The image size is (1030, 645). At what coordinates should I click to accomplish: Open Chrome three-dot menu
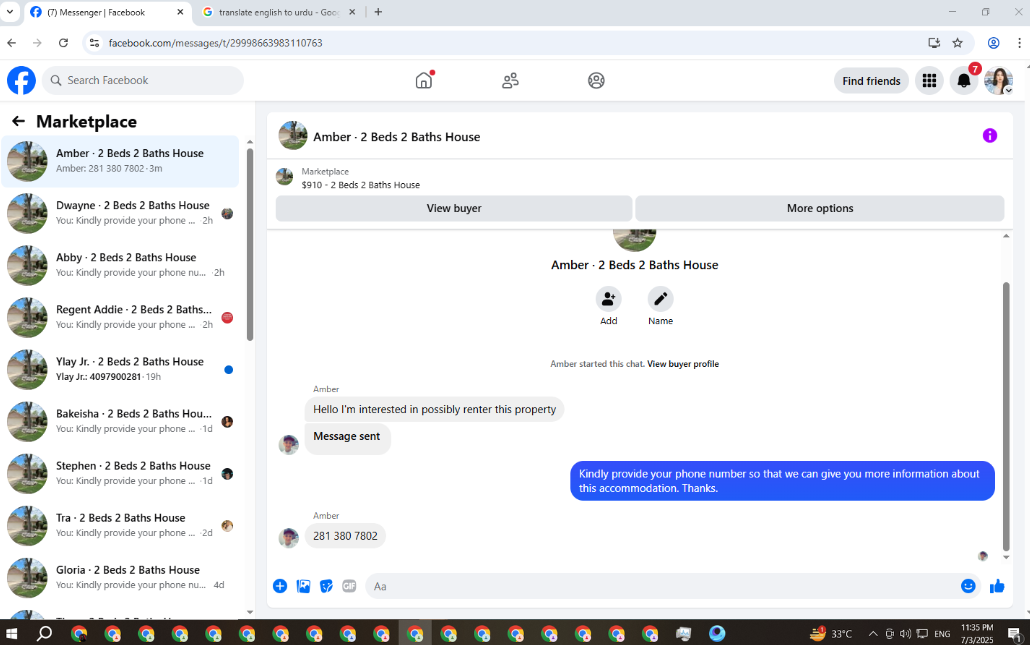coord(1019,43)
